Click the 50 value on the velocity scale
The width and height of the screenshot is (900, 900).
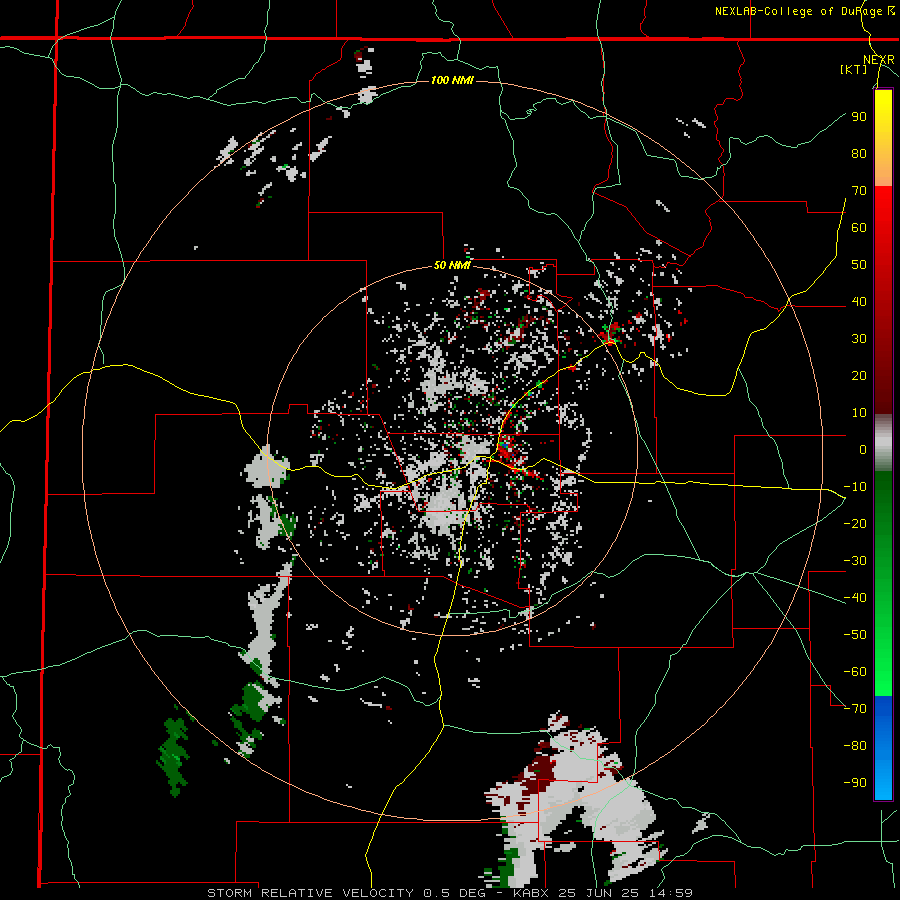(x=859, y=265)
